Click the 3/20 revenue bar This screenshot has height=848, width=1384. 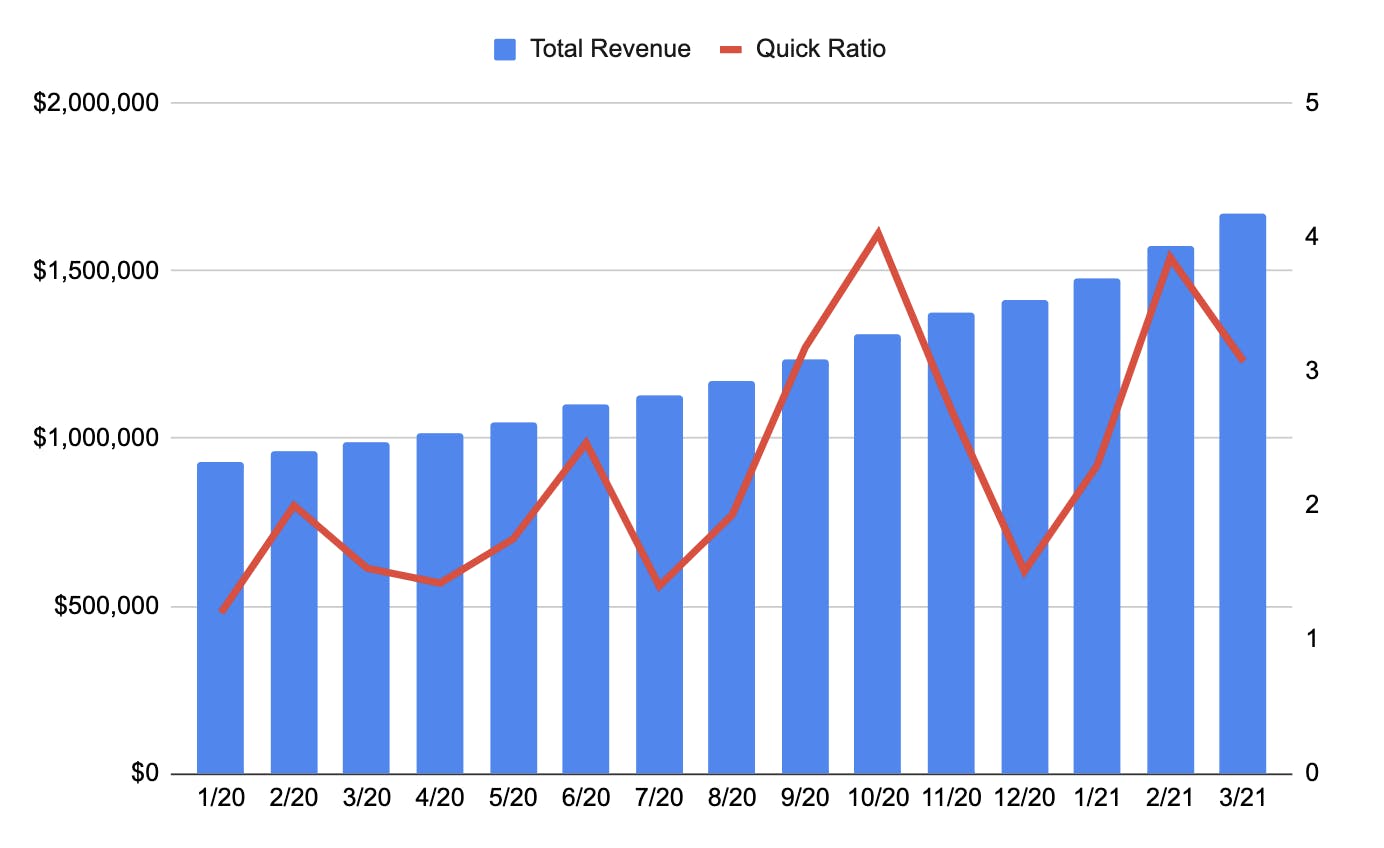pos(366,608)
